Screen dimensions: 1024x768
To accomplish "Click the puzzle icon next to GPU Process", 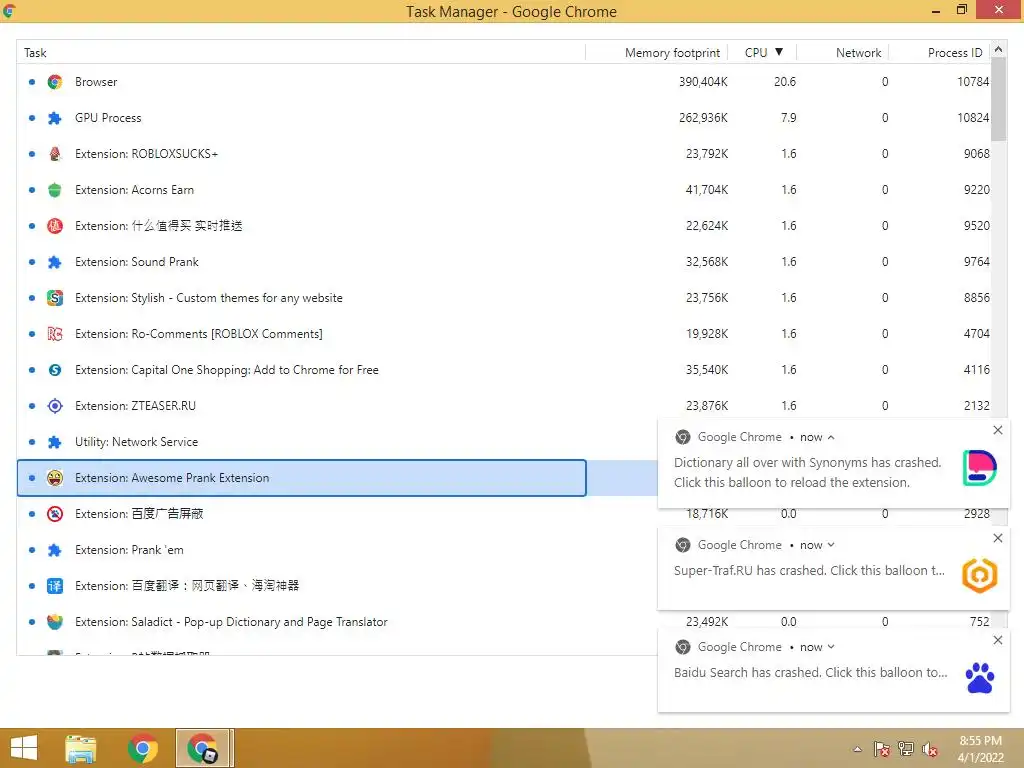I will coord(55,118).
